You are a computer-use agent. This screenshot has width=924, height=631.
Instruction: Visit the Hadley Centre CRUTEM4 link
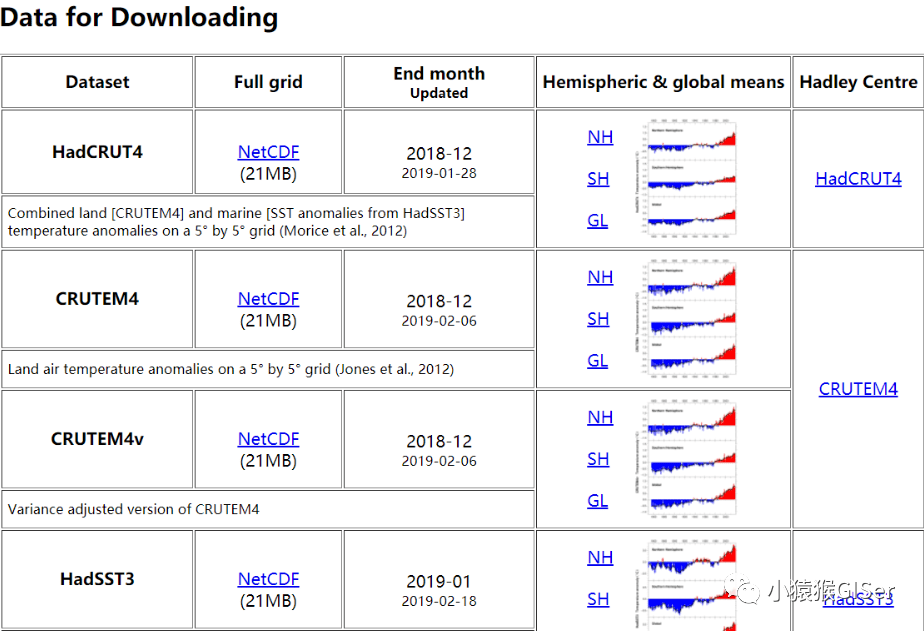(858, 389)
